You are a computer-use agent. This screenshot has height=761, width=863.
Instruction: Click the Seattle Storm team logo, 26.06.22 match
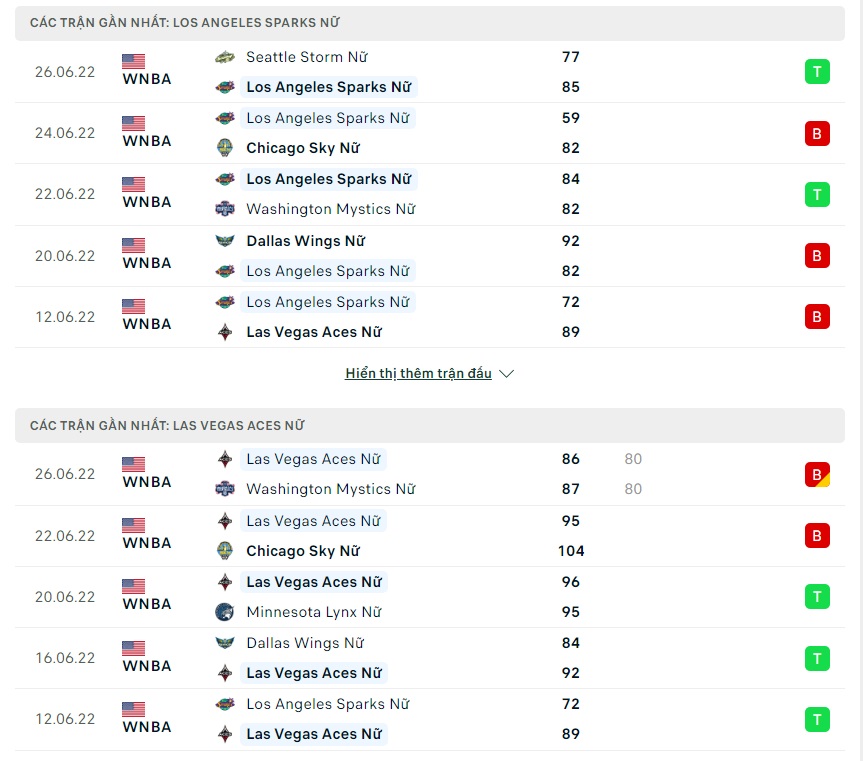pyautogui.click(x=225, y=57)
